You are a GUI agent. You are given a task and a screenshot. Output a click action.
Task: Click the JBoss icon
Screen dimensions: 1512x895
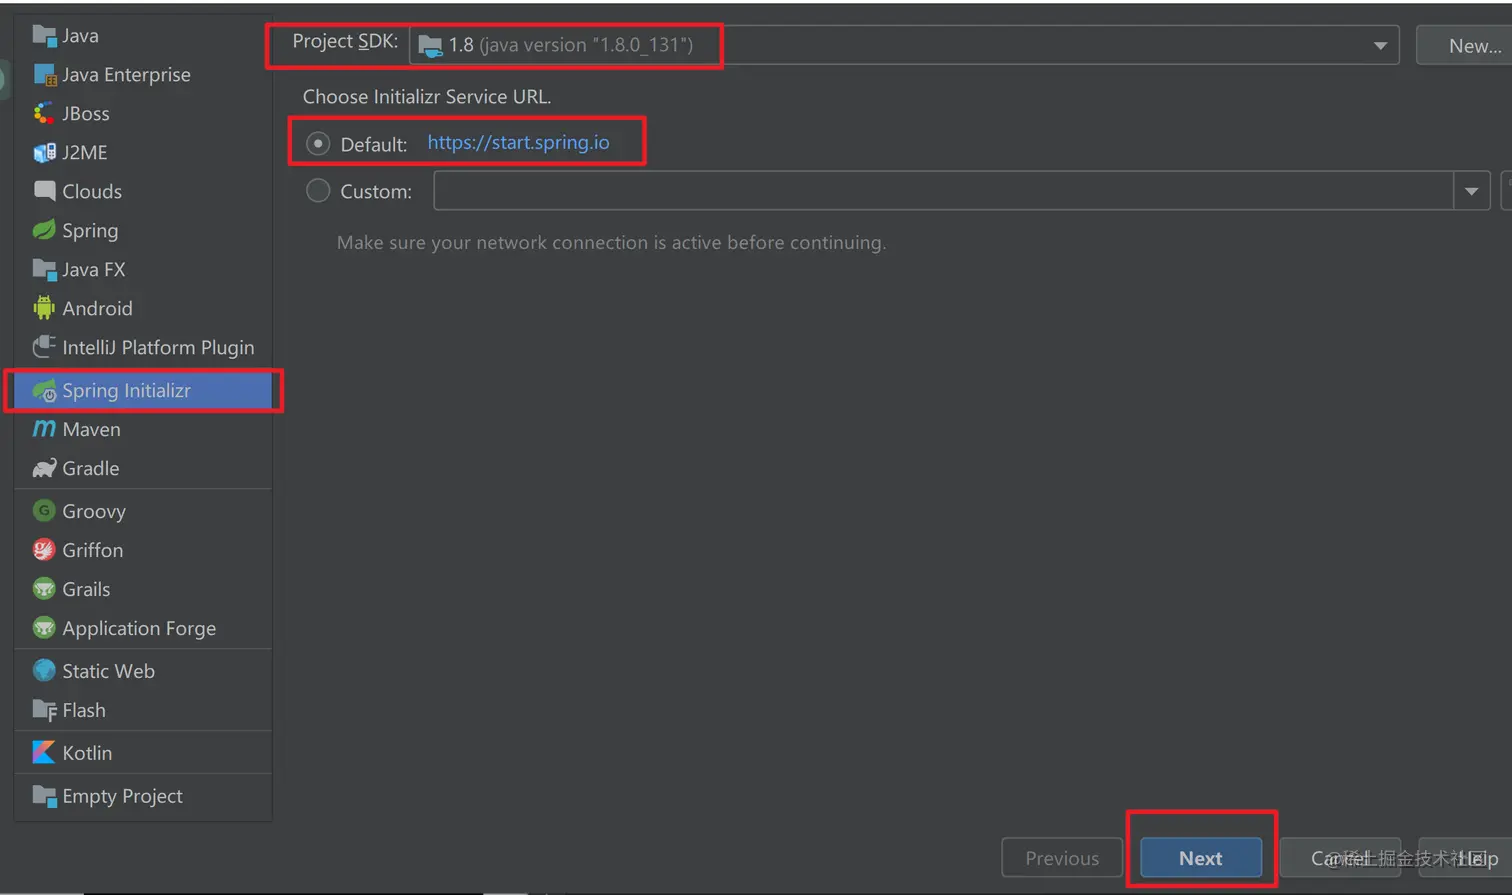tap(44, 114)
